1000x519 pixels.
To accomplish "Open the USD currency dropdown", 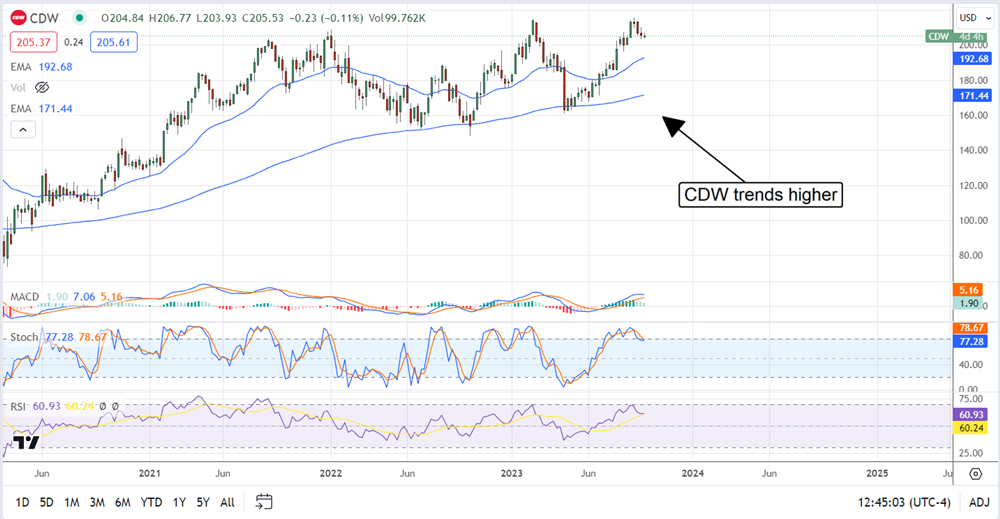I will pyautogui.click(x=976, y=18).
